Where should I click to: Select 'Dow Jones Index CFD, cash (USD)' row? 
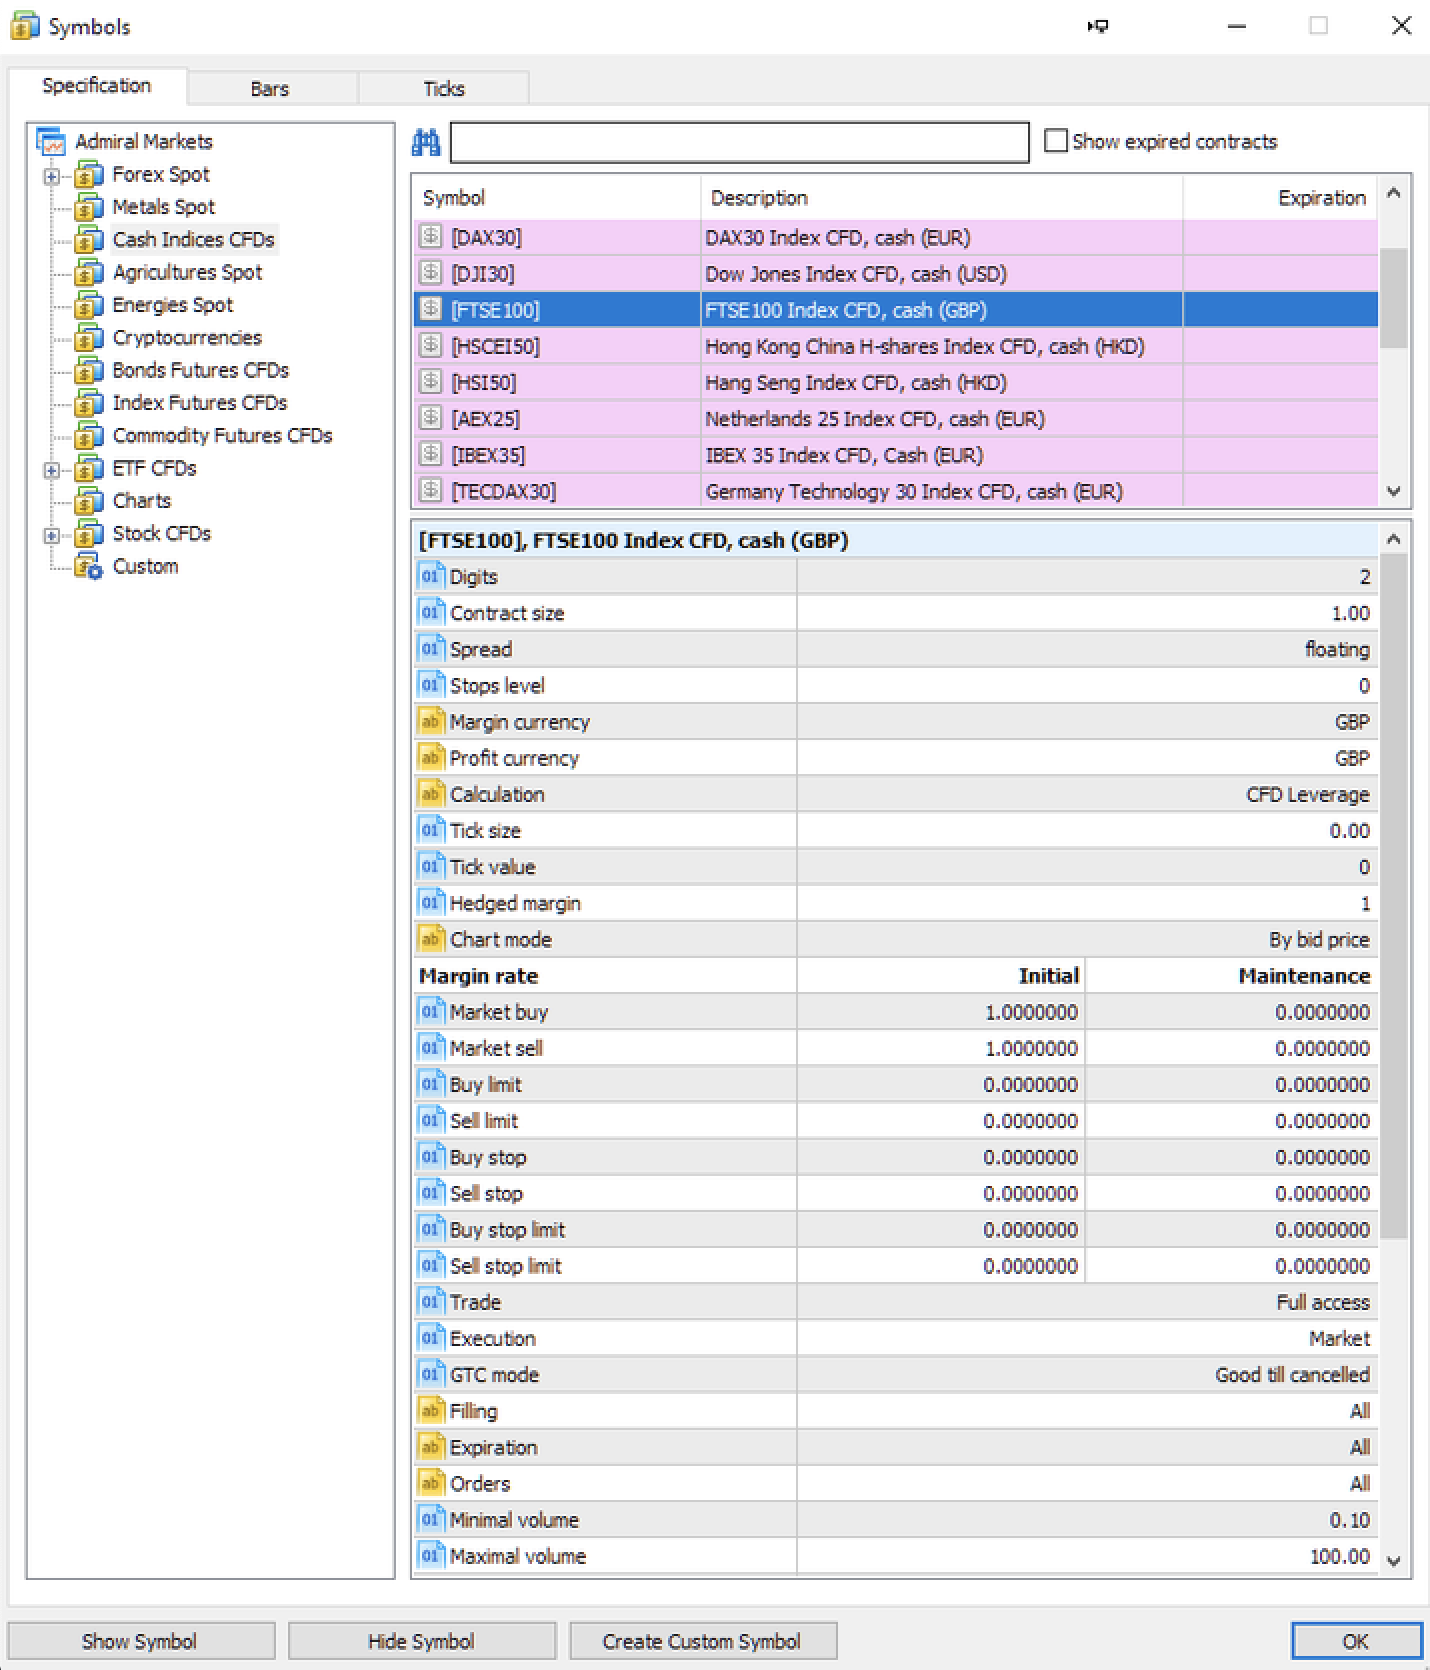pyautogui.click(x=896, y=273)
